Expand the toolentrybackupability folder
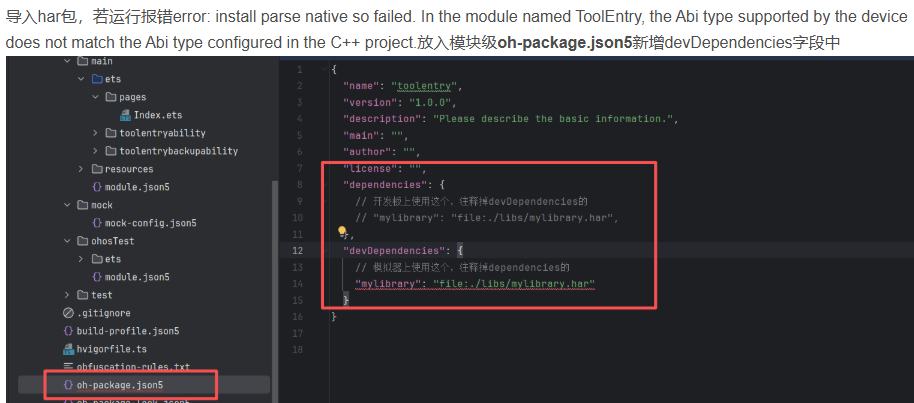Screen dimensions: 914x403 pyautogui.click(x=96, y=151)
